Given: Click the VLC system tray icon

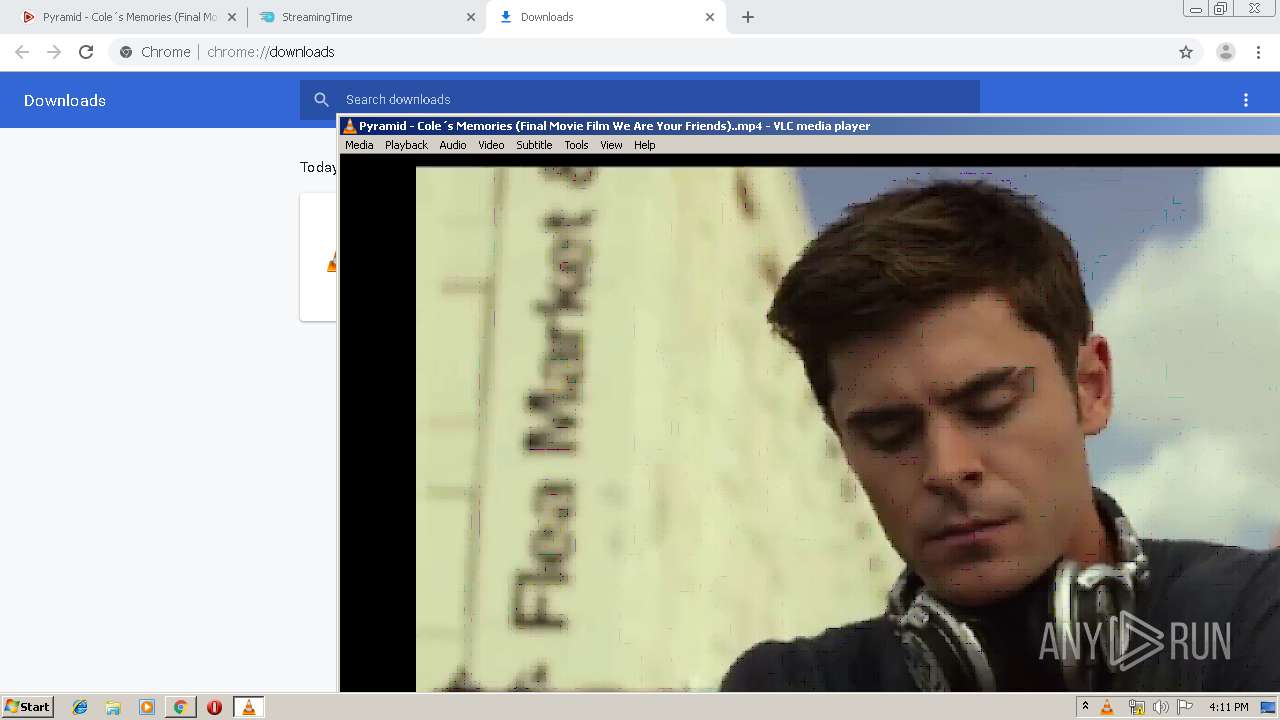Looking at the screenshot, I should click(1107, 707).
